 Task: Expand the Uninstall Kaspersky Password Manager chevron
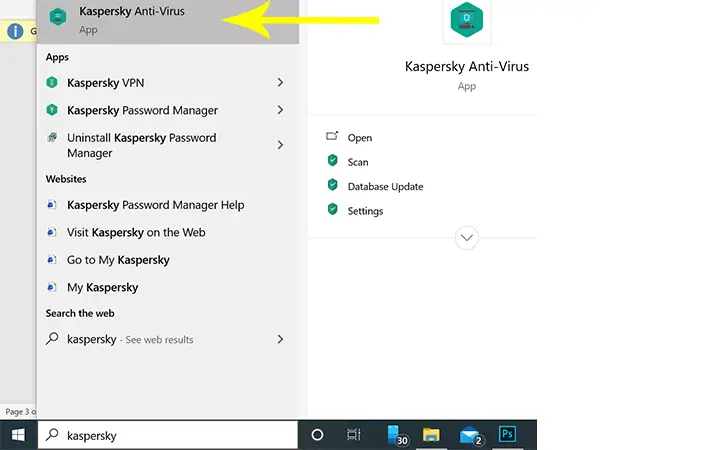click(x=280, y=145)
